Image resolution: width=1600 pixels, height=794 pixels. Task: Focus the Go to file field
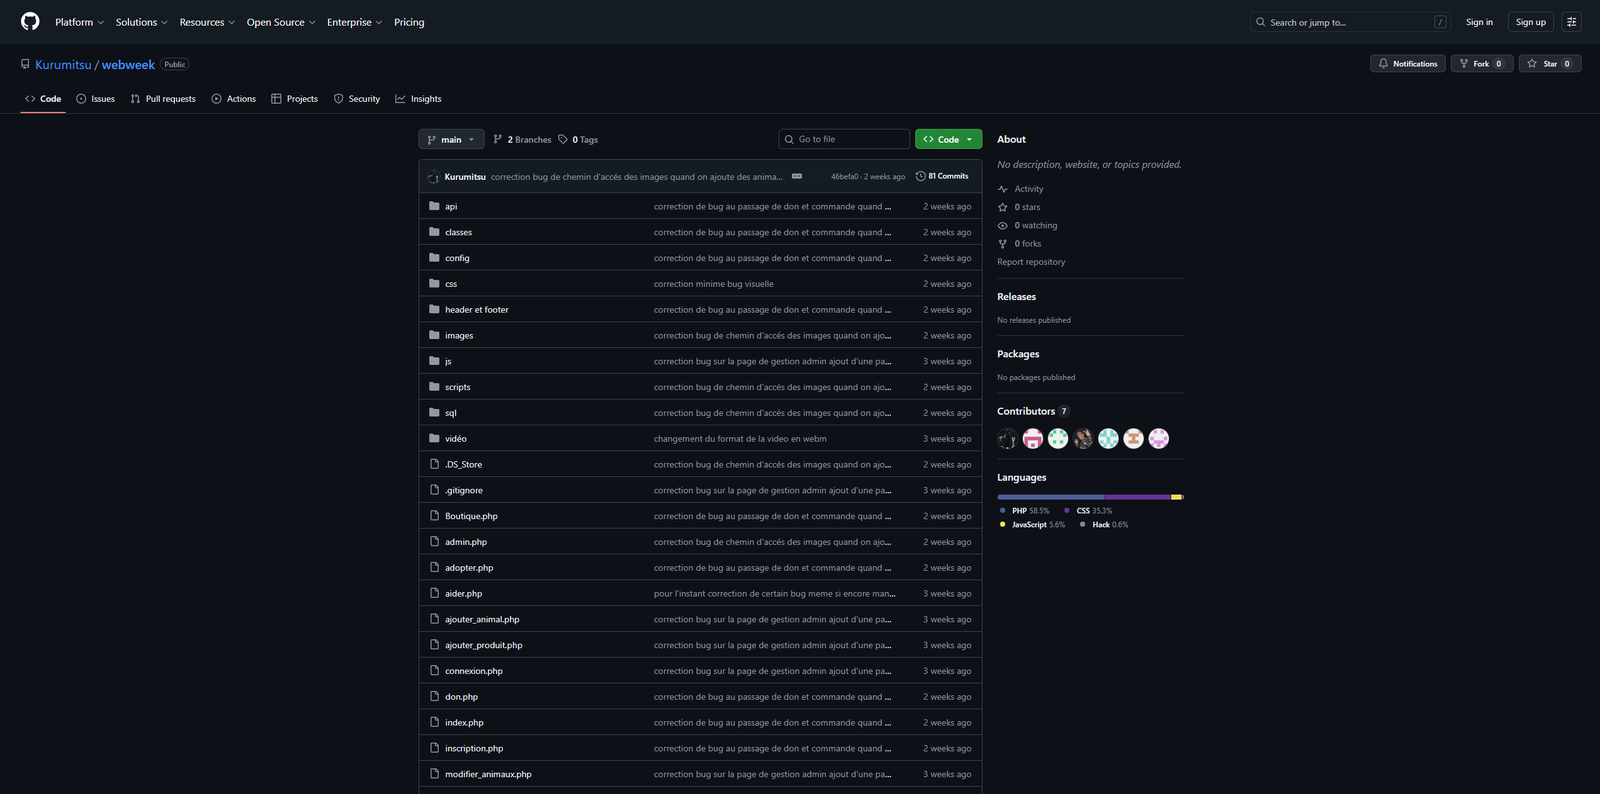point(844,139)
